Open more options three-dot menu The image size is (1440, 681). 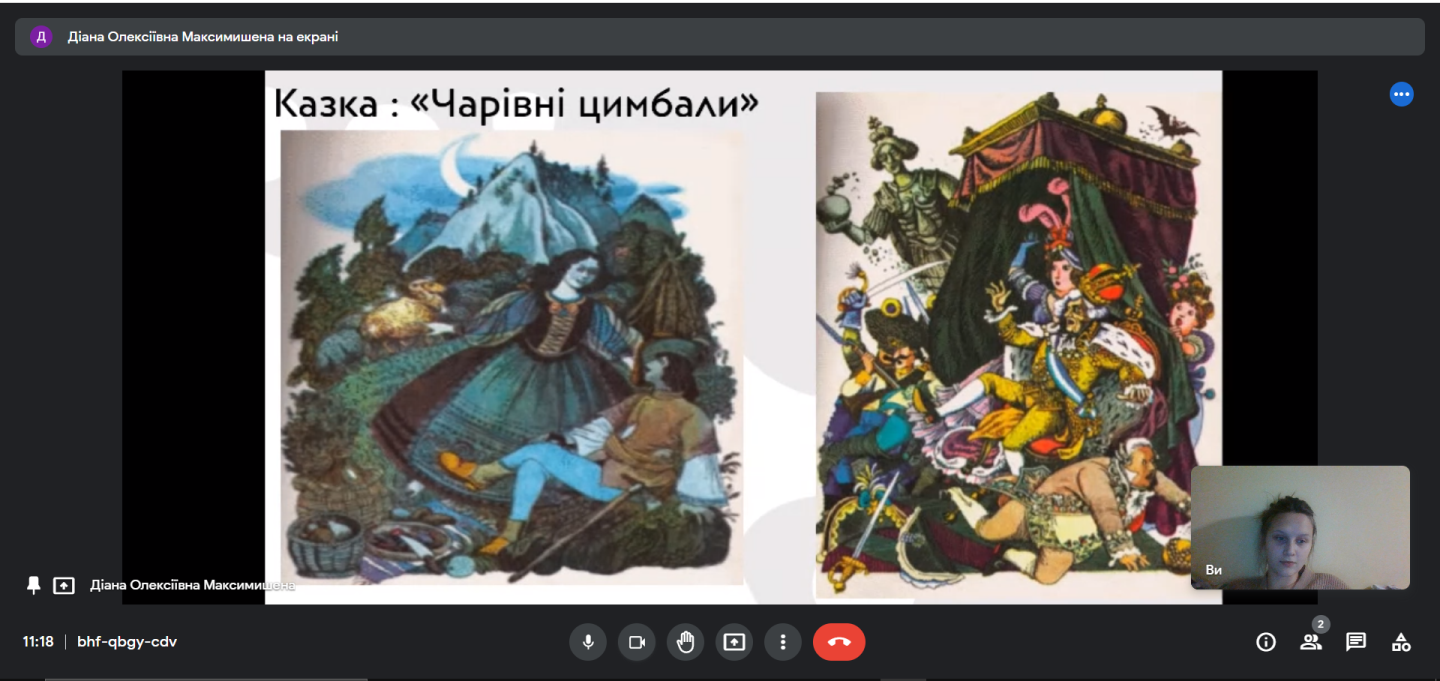tap(783, 642)
